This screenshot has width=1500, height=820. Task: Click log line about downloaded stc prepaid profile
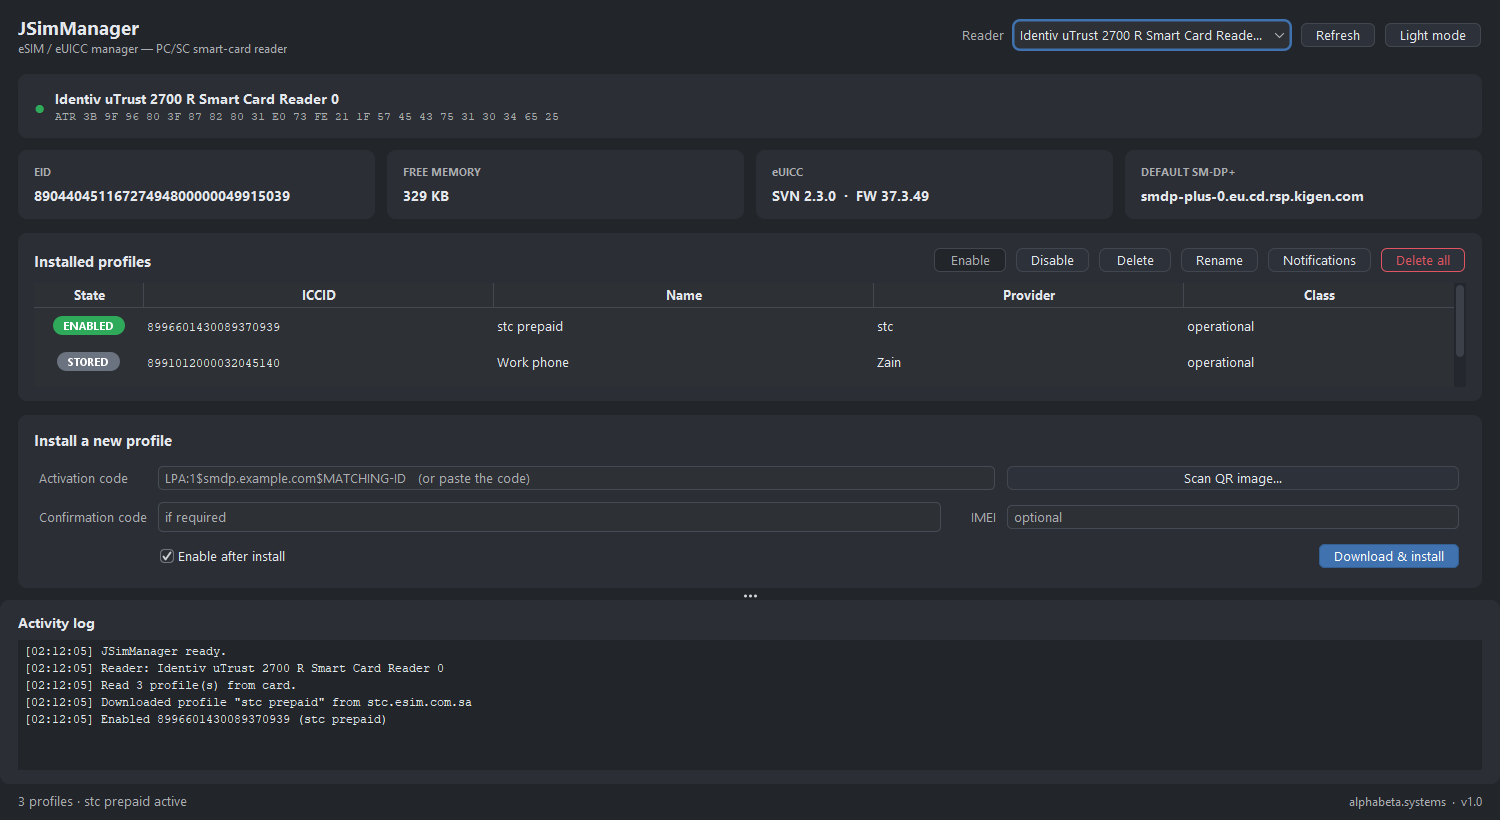click(x=248, y=702)
